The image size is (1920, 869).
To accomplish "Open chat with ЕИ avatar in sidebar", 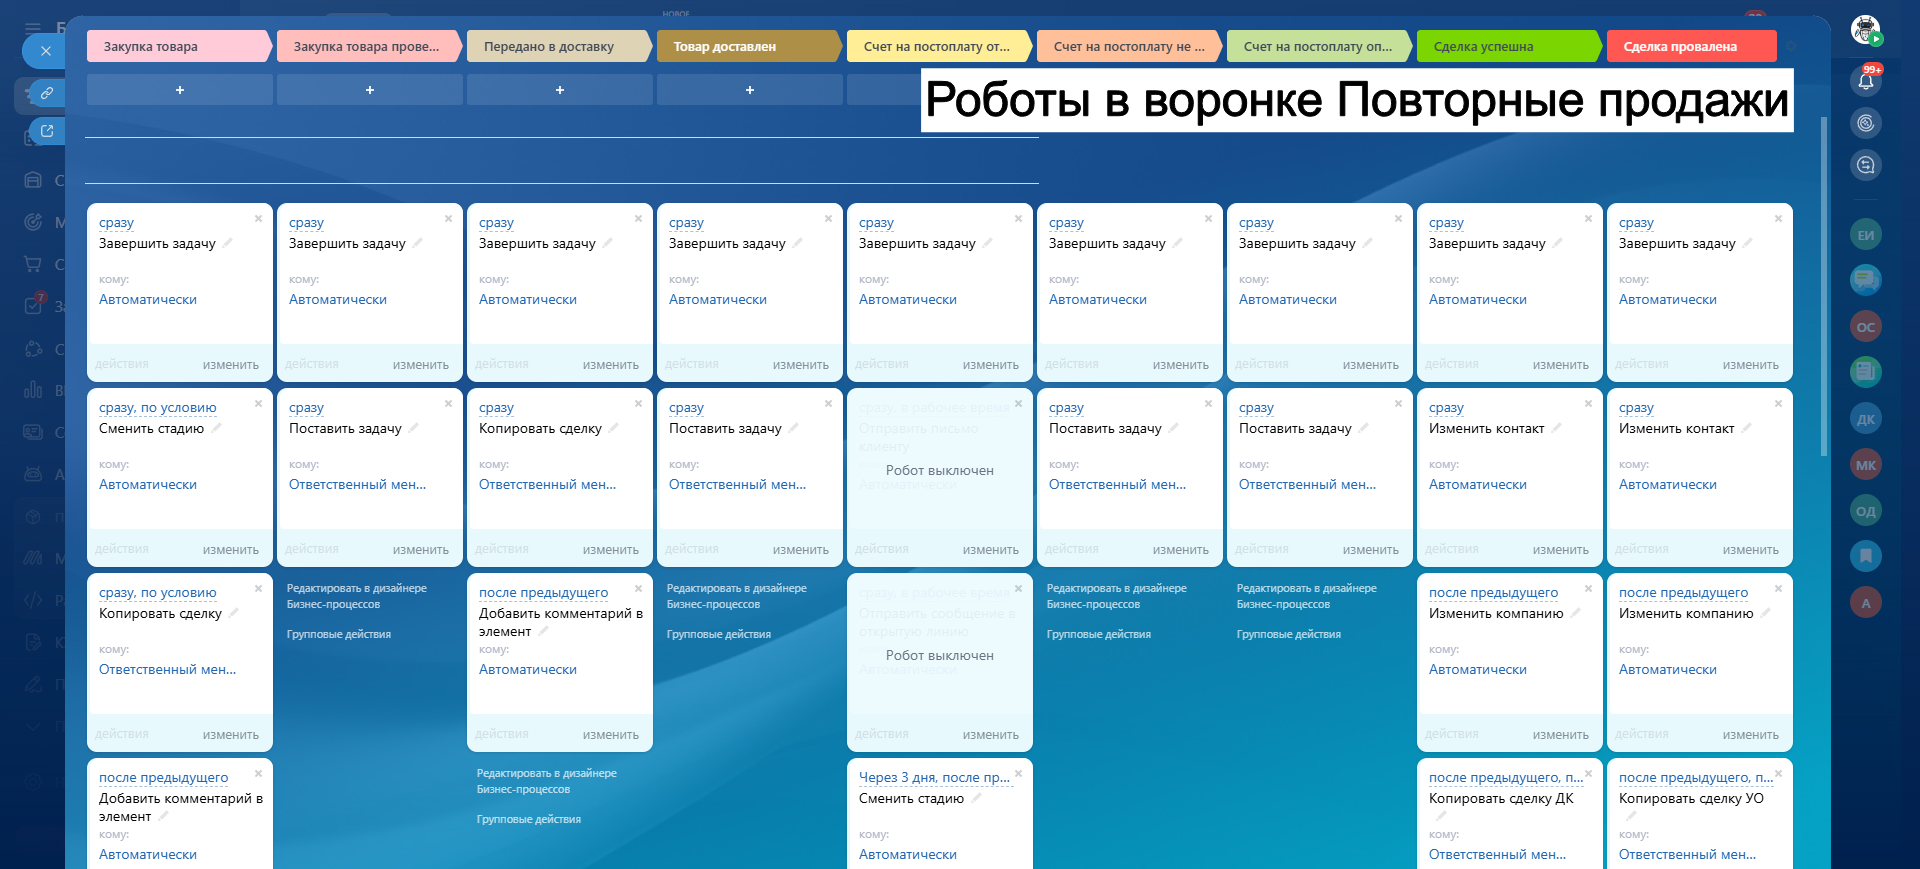I will coord(1866,235).
